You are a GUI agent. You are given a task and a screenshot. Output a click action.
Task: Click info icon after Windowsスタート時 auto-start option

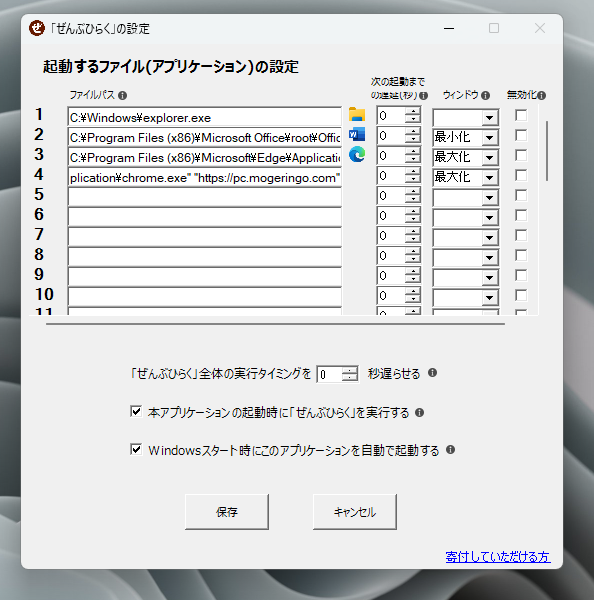[x=450, y=450]
